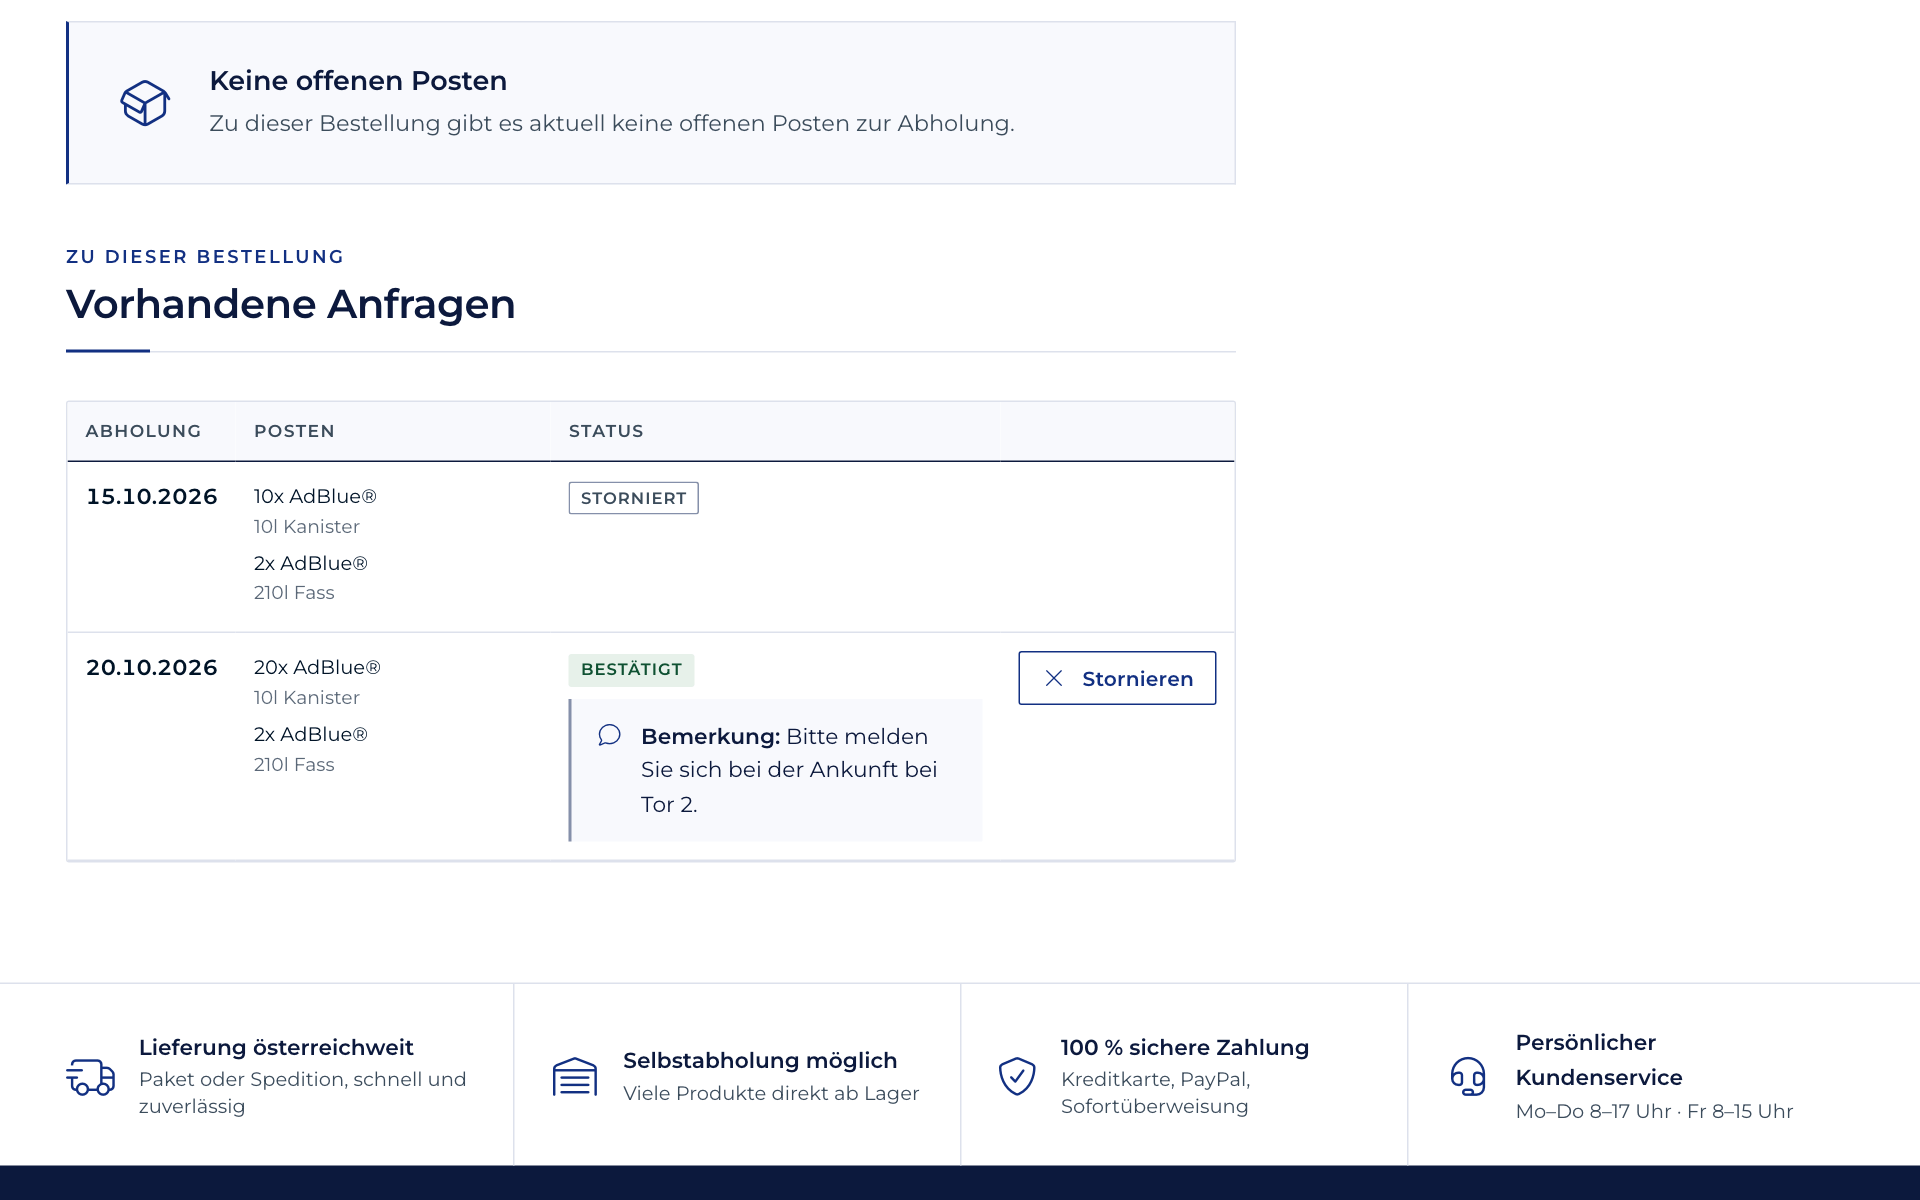Click the headset icon beside Persönlicher Kundenservice
This screenshot has width=1920, height=1200.
(1468, 1076)
